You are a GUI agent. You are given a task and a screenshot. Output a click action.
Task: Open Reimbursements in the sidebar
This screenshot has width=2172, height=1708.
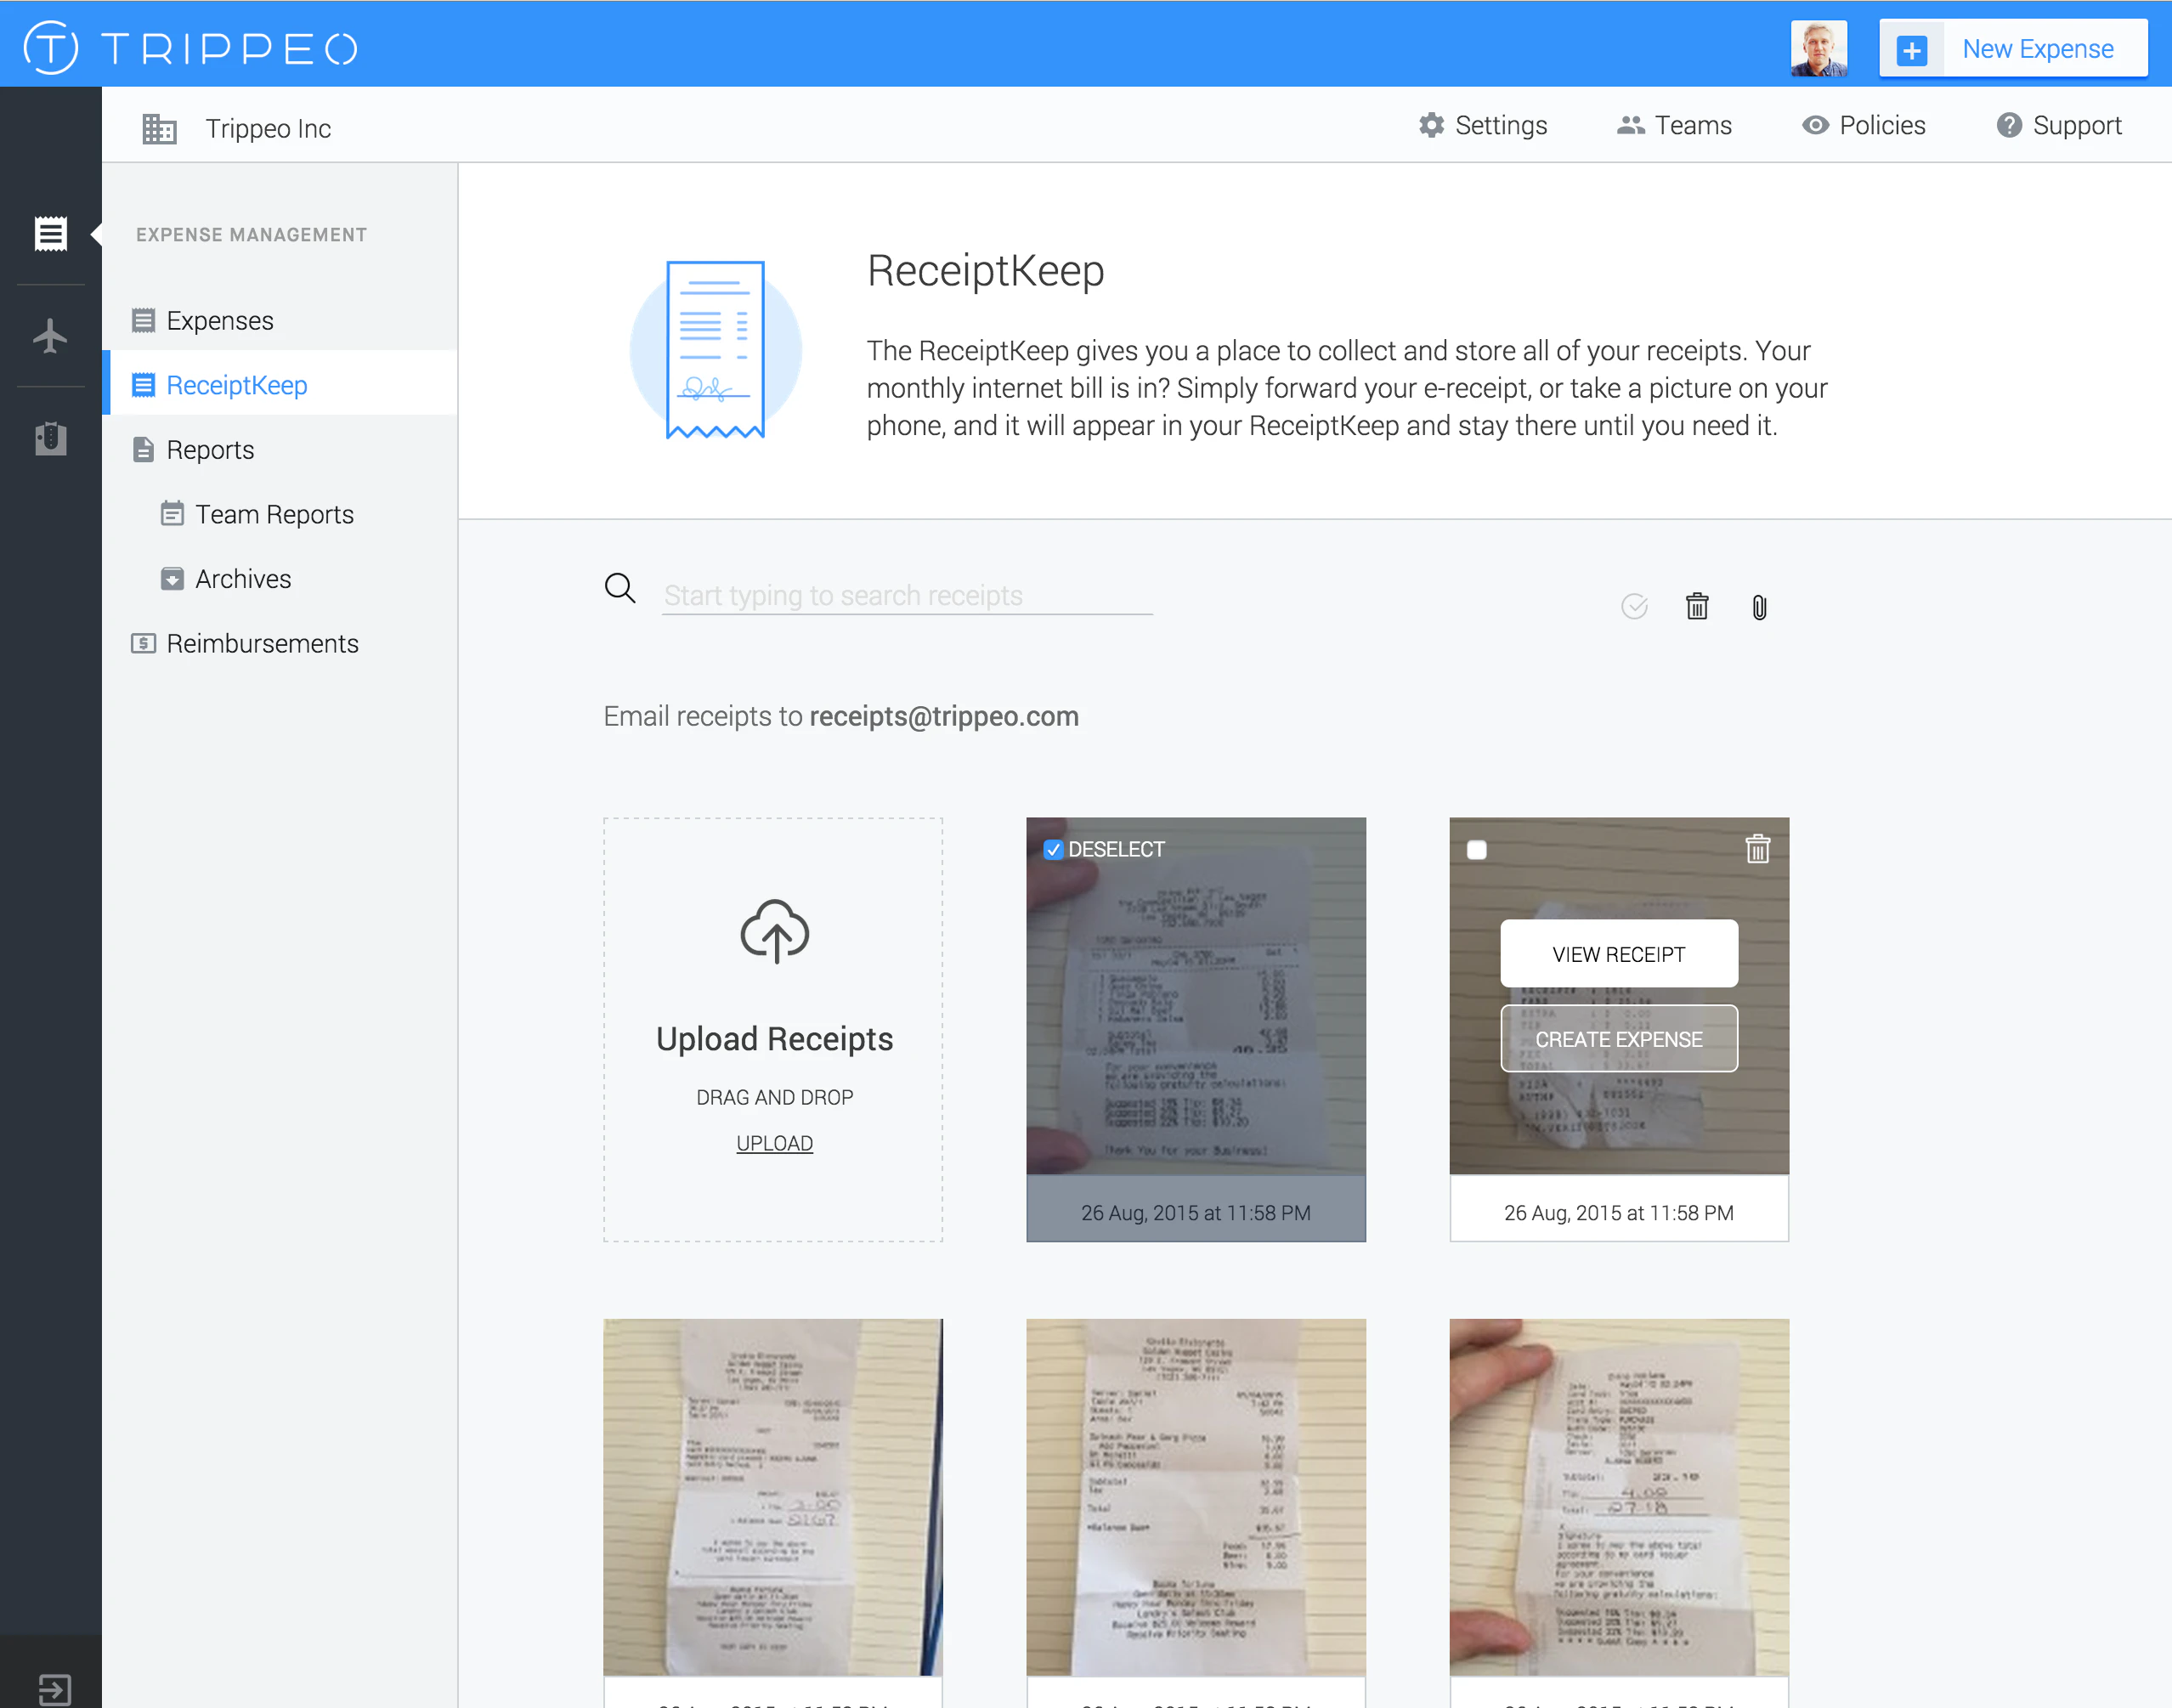262,643
